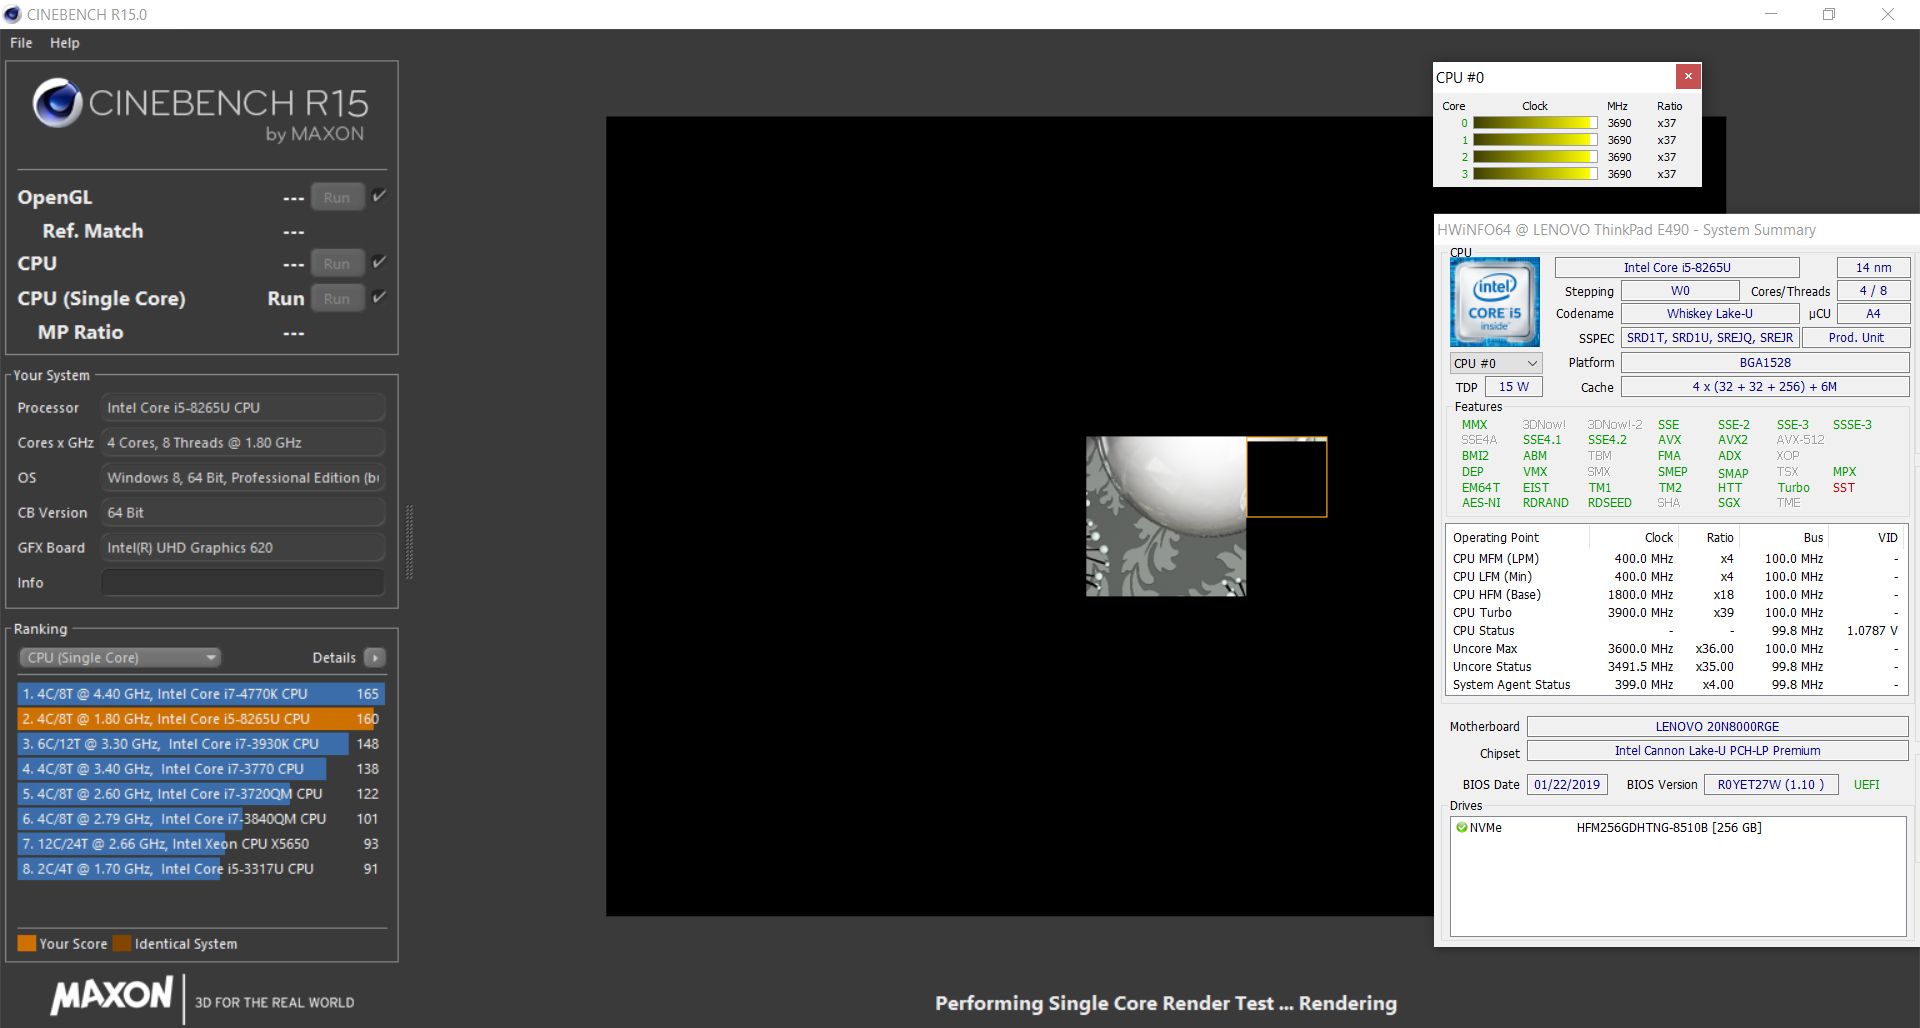1920x1028 pixels.
Task: Click the SSPEC value SRD1T, SRD1U
Action: click(x=1710, y=338)
